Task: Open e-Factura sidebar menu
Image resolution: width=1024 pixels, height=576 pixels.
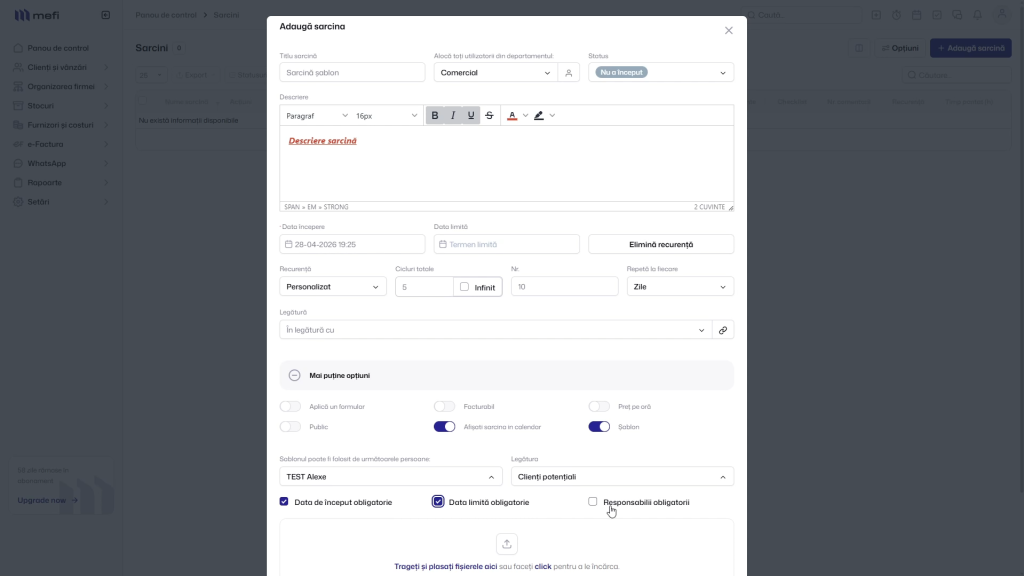Action: [x=59, y=144]
